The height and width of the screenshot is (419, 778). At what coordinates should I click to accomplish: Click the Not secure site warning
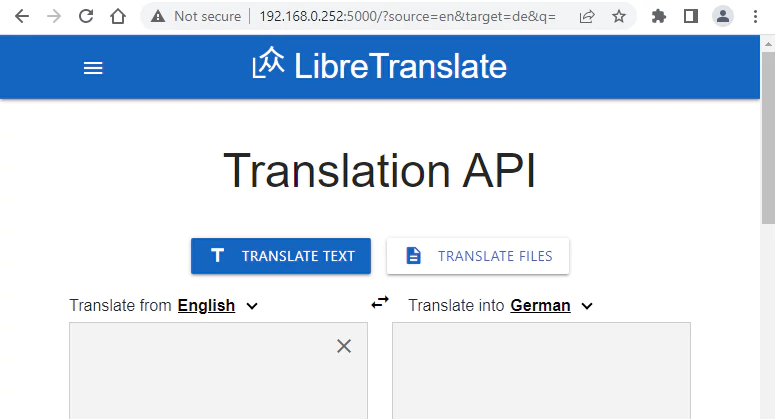click(196, 16)
